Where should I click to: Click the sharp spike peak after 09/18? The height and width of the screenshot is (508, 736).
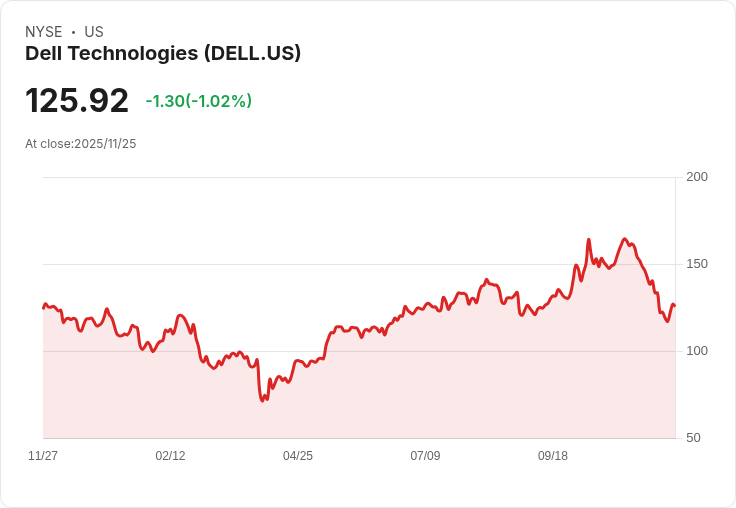coord(589,239)
